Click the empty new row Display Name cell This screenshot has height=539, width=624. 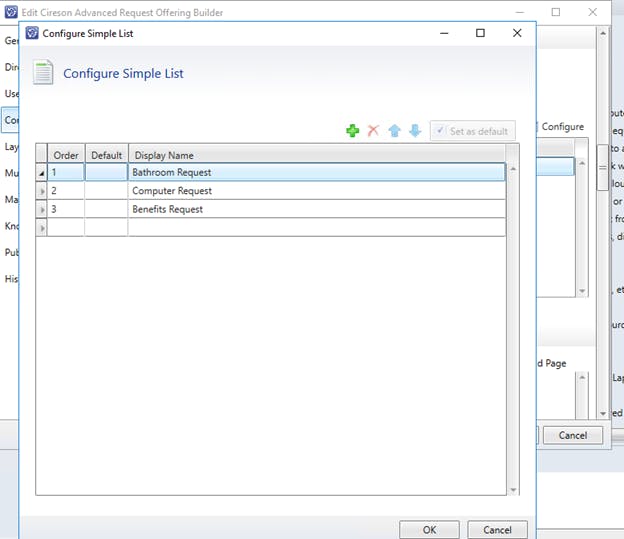[315, 227]
